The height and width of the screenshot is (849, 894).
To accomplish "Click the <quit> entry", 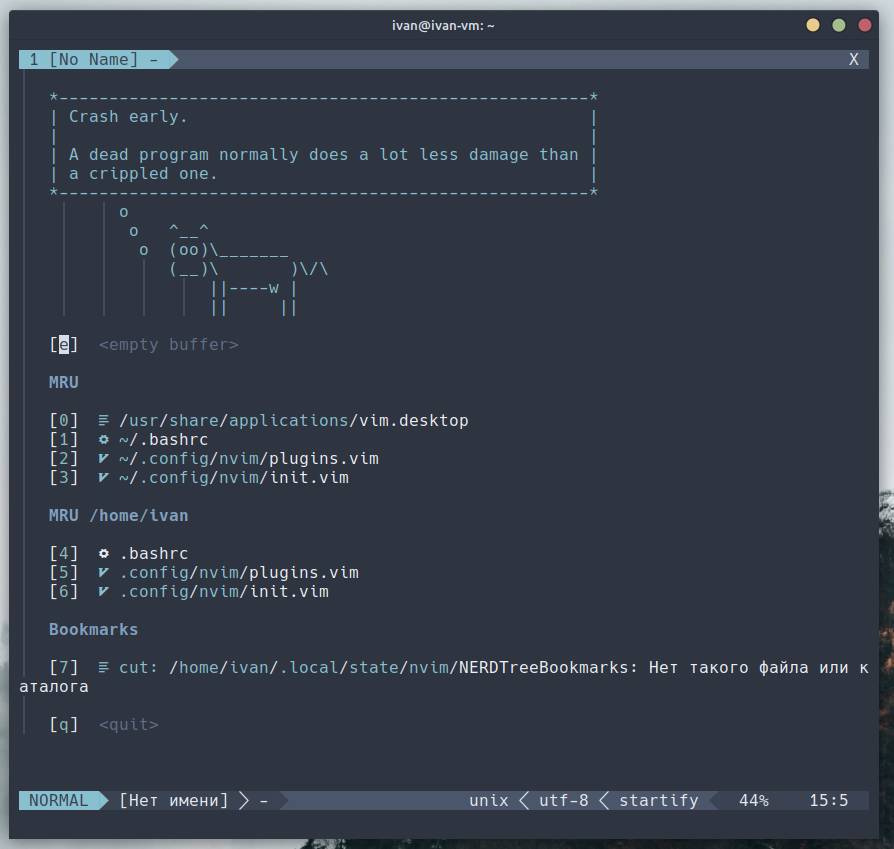I will (x=128, y=725).
